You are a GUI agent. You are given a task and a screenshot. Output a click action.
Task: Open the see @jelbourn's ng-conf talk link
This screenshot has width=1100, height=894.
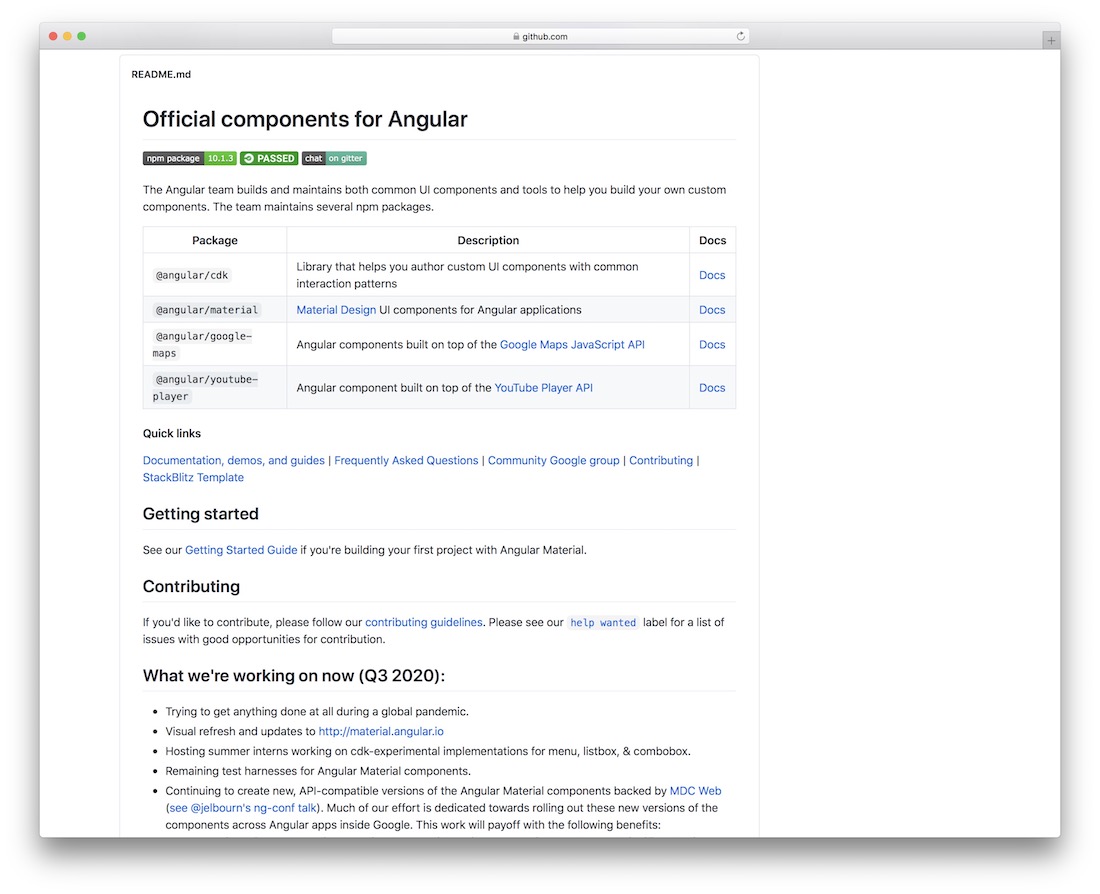tap(243, 808)
